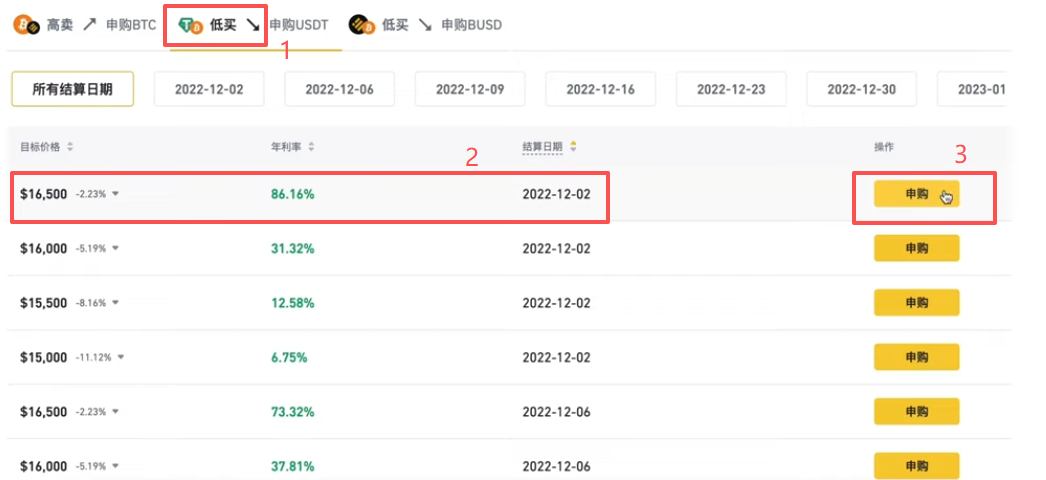Open the 高卖 申购BTC tab
The width and height of the screenshot is (1046, 480).
tap(85, 25)
